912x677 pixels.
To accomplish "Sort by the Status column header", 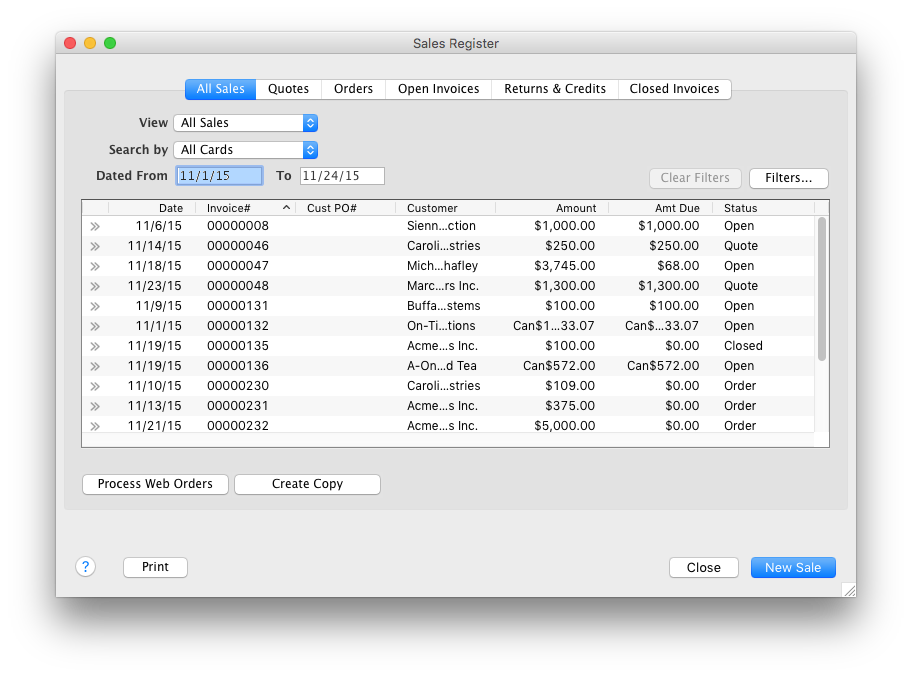I will [x=764, y=208].
